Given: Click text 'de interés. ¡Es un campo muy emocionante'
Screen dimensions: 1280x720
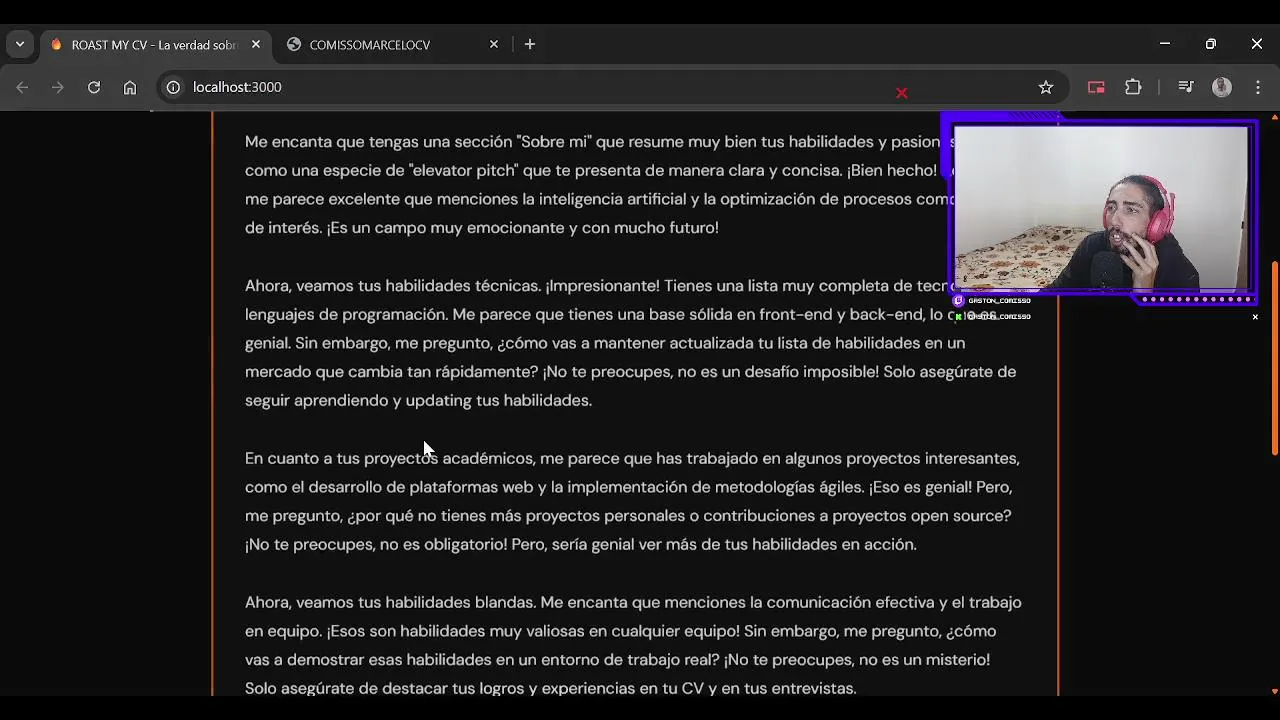Looking at the screenshot, I should [x=405, y=228].
